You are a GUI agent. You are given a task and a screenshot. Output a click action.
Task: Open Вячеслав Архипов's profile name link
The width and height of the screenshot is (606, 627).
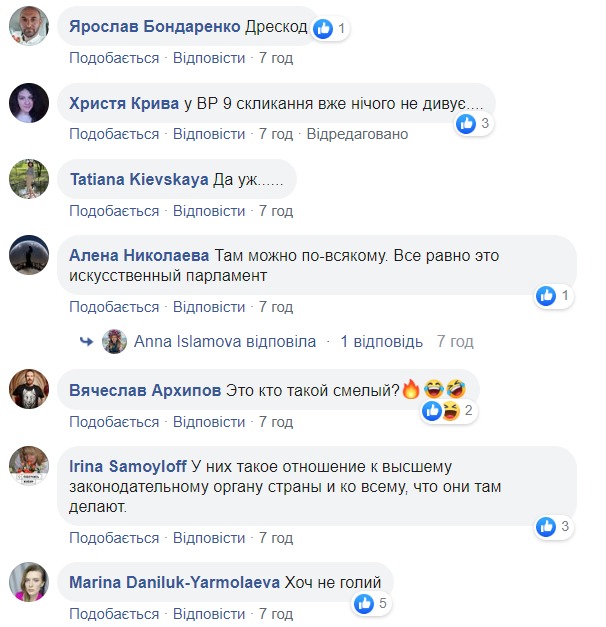point(145,390)
